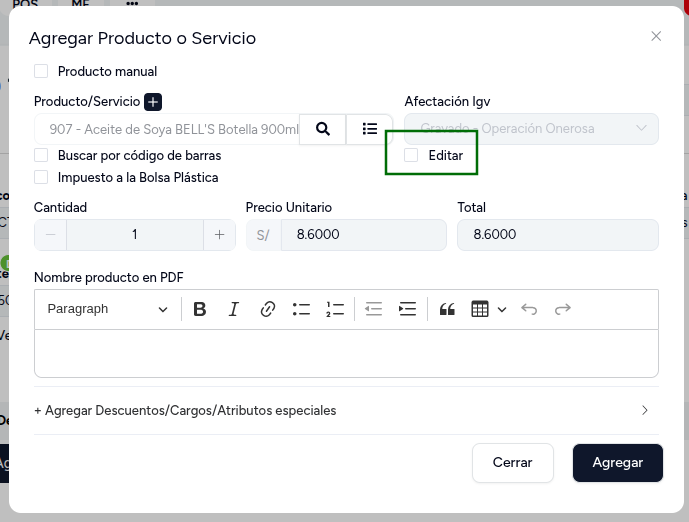
Task: Toggle bold formatting in the editor
Action: [200, 309]
